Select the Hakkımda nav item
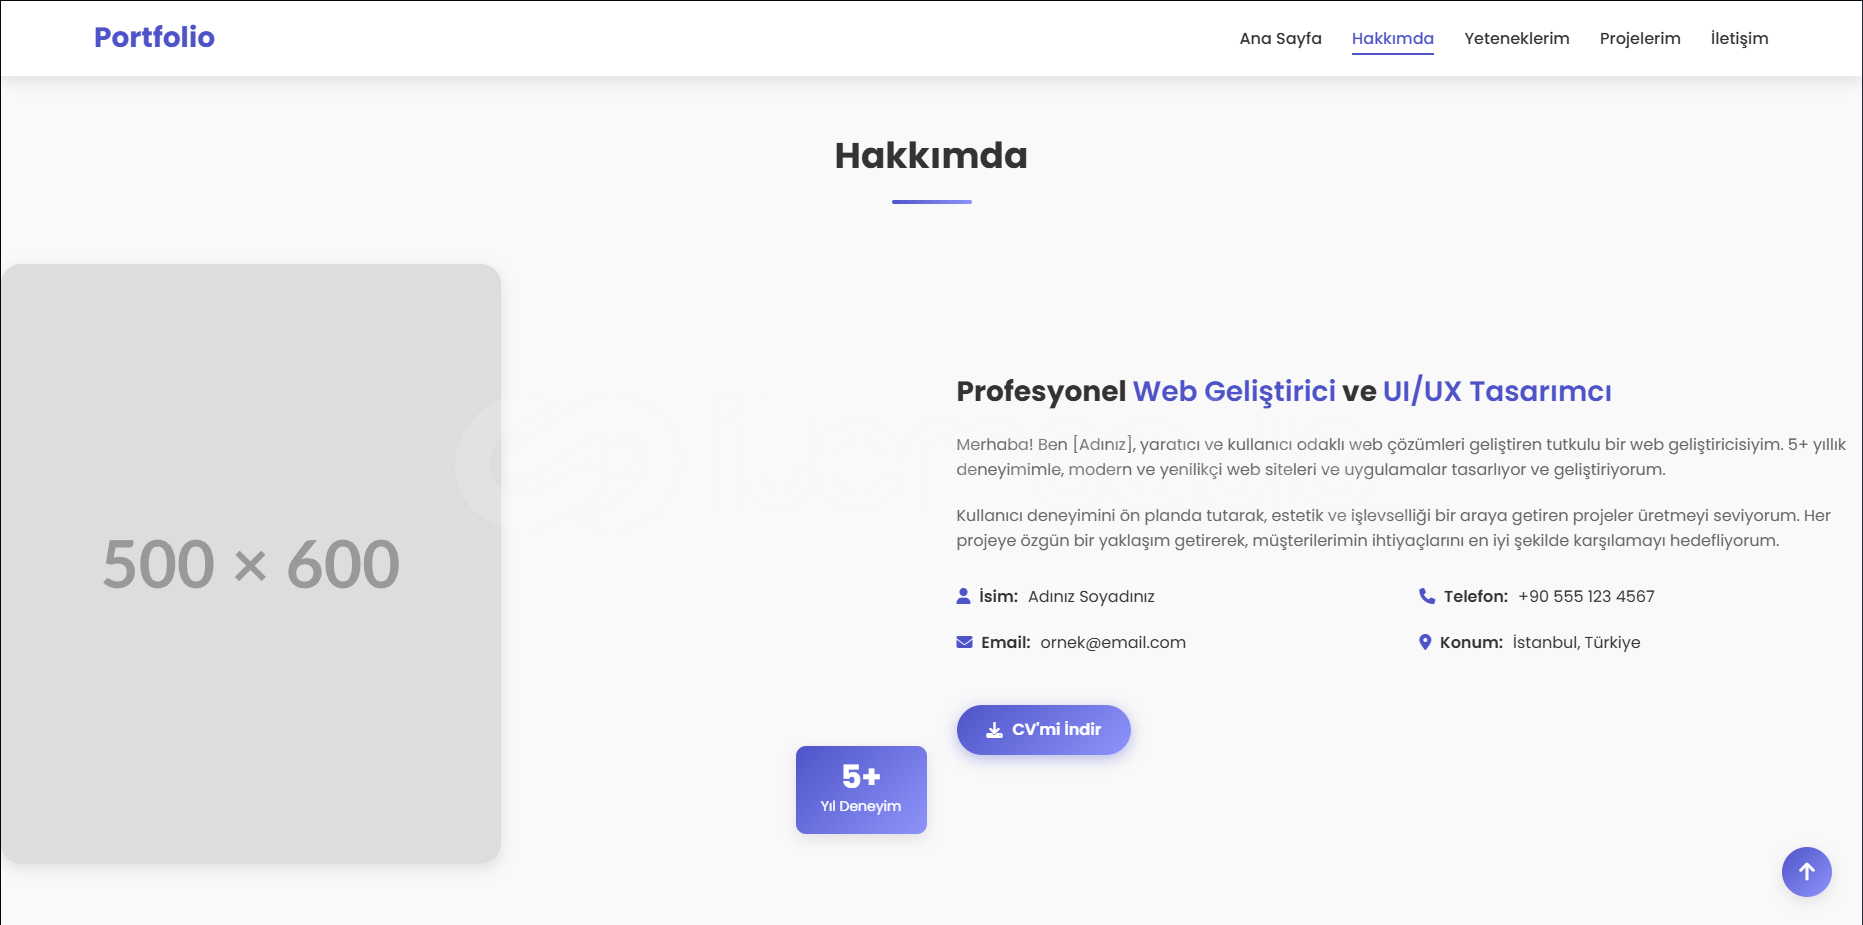Viewport: 1863px width, 925px height. click(1392, 38)
